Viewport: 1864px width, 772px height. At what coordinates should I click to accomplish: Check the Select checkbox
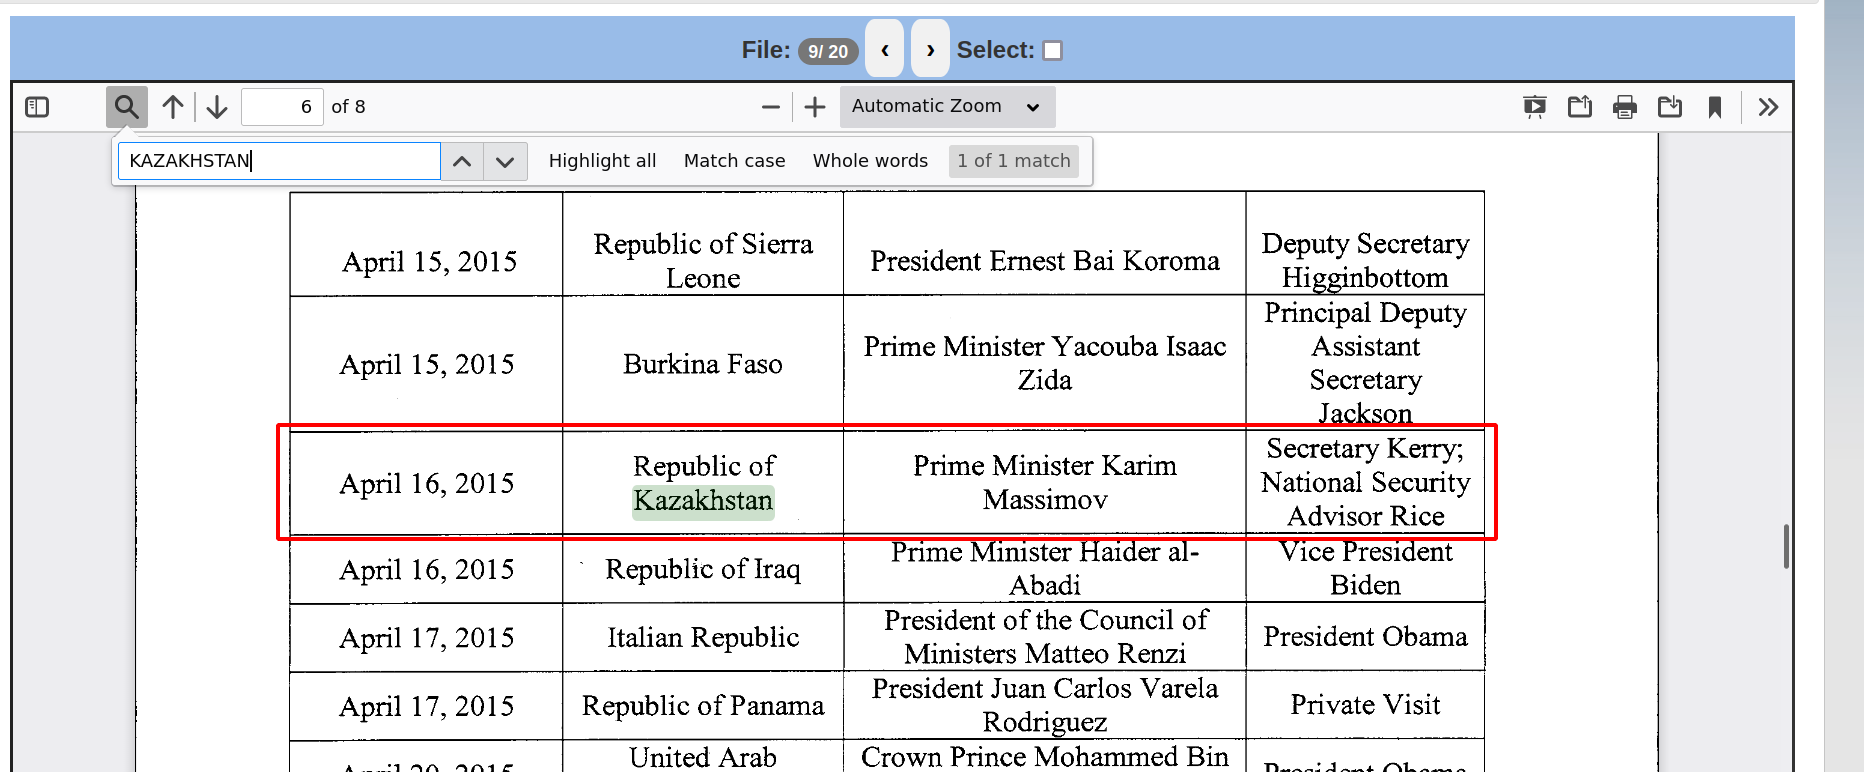click(x=1052, y=50)
